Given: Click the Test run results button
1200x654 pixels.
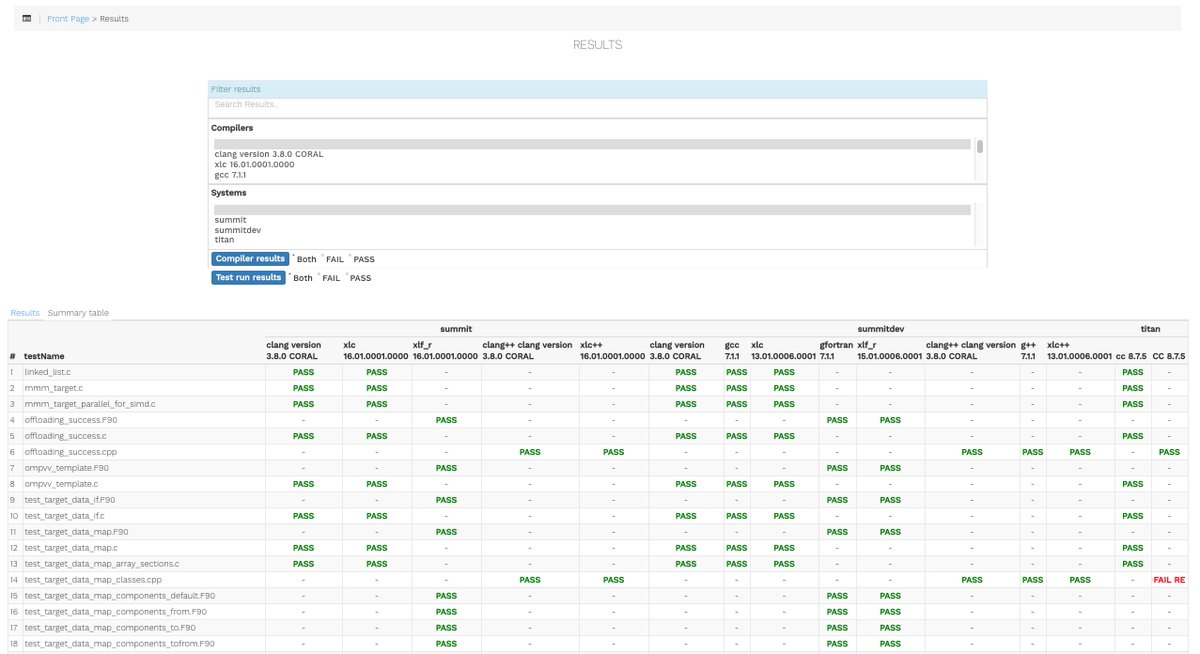Looking at the screenshot, I should tap(248, 277).
